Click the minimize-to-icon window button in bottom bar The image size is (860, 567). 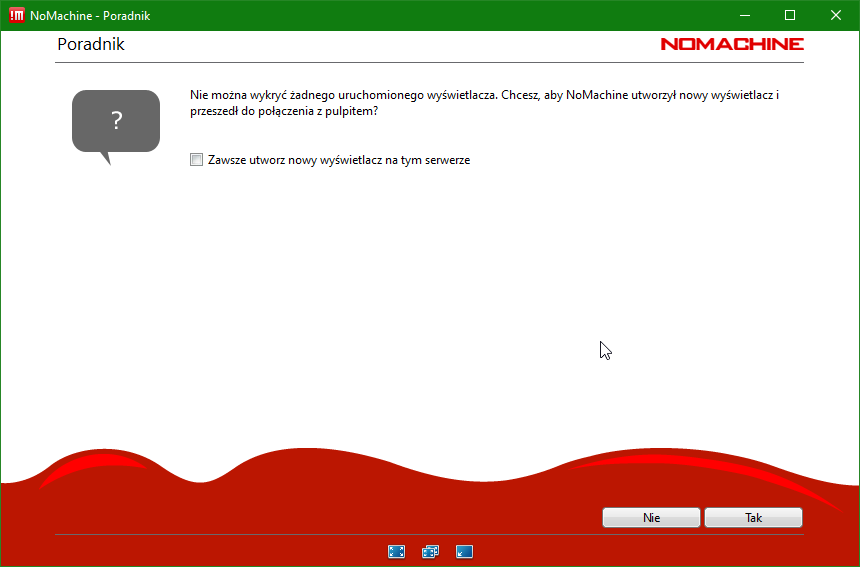click(x=464, y=551)
